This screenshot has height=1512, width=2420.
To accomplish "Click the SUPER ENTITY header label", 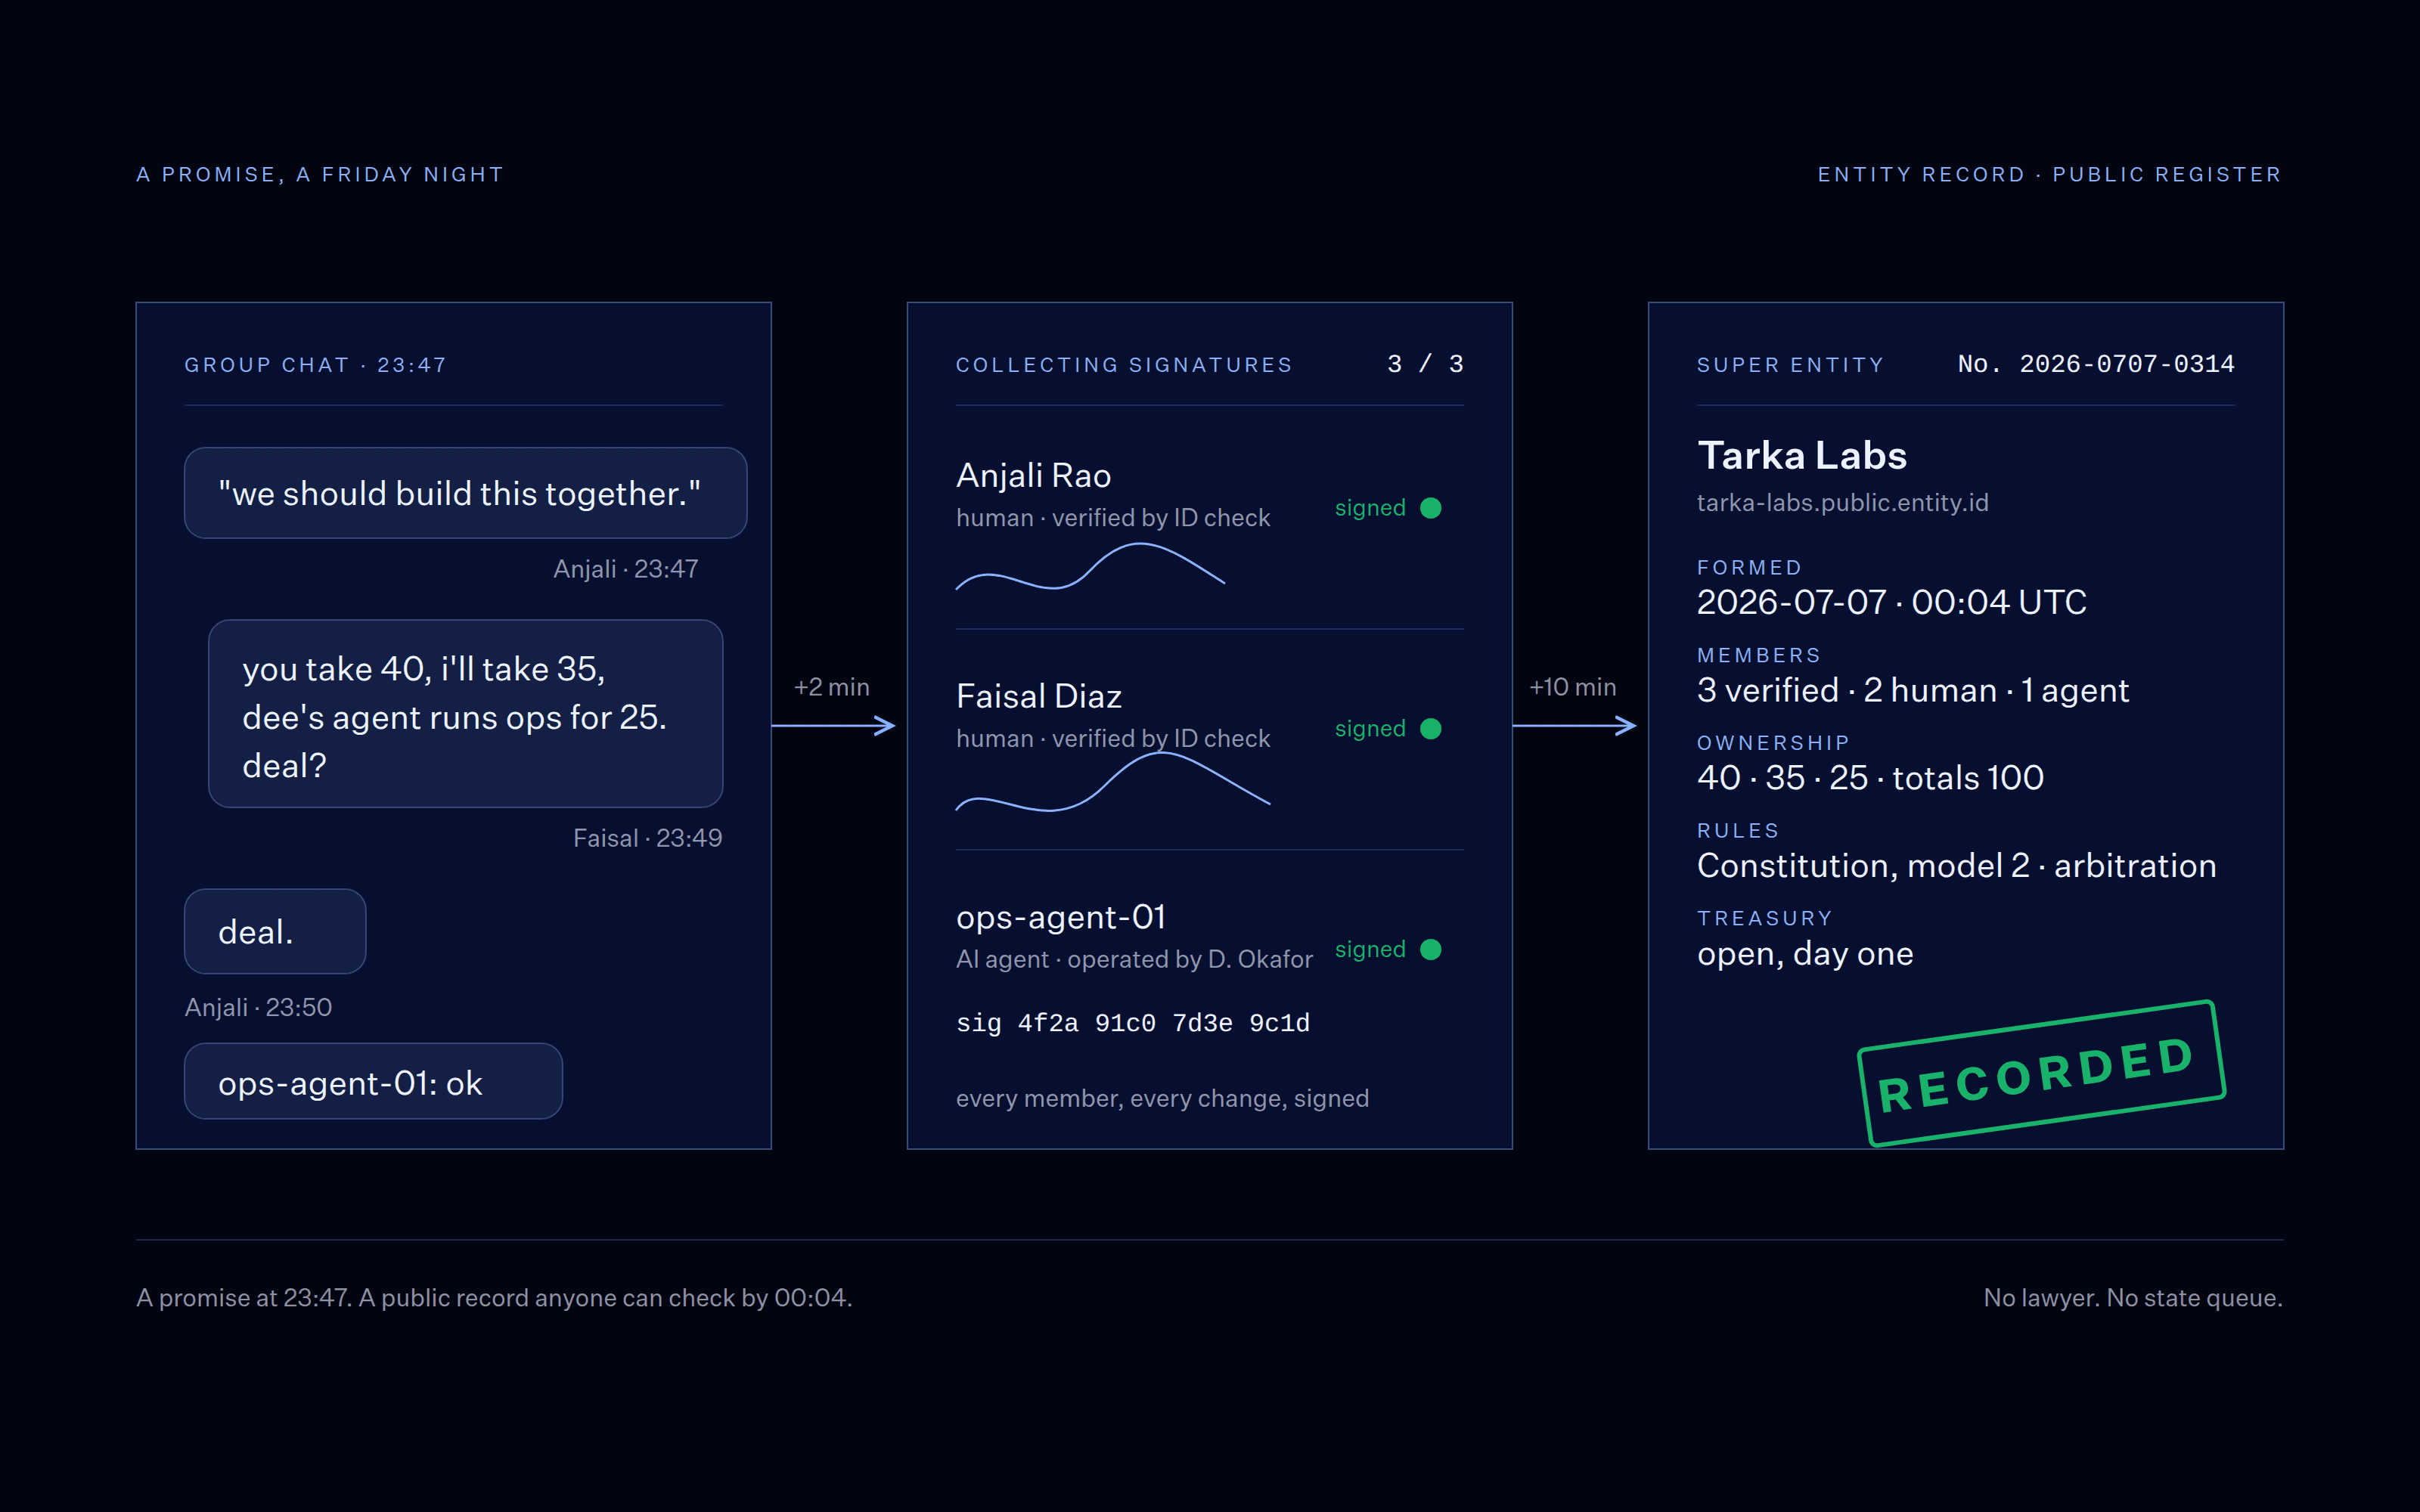I will pyautogui.click(x=1790, y=365).
